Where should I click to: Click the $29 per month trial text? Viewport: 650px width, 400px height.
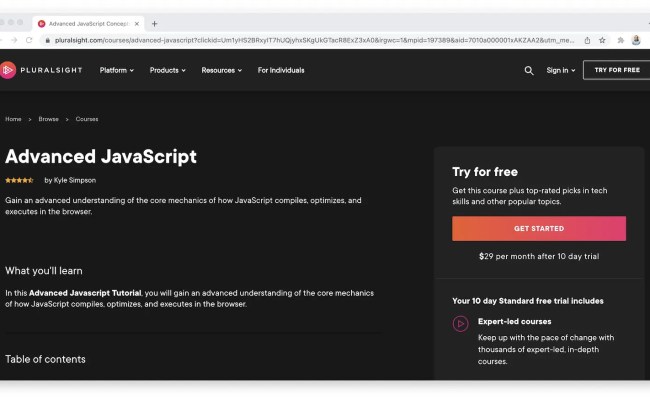click(539, 256)
